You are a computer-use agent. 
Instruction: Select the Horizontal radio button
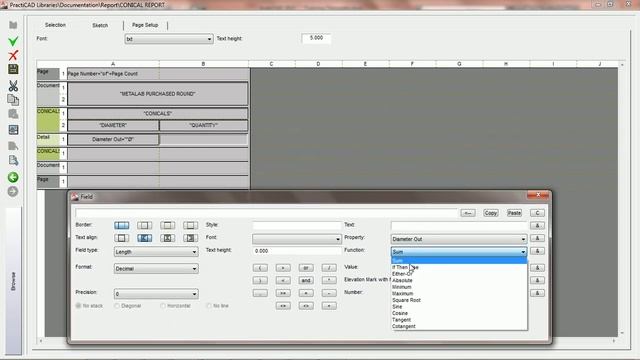163,306
